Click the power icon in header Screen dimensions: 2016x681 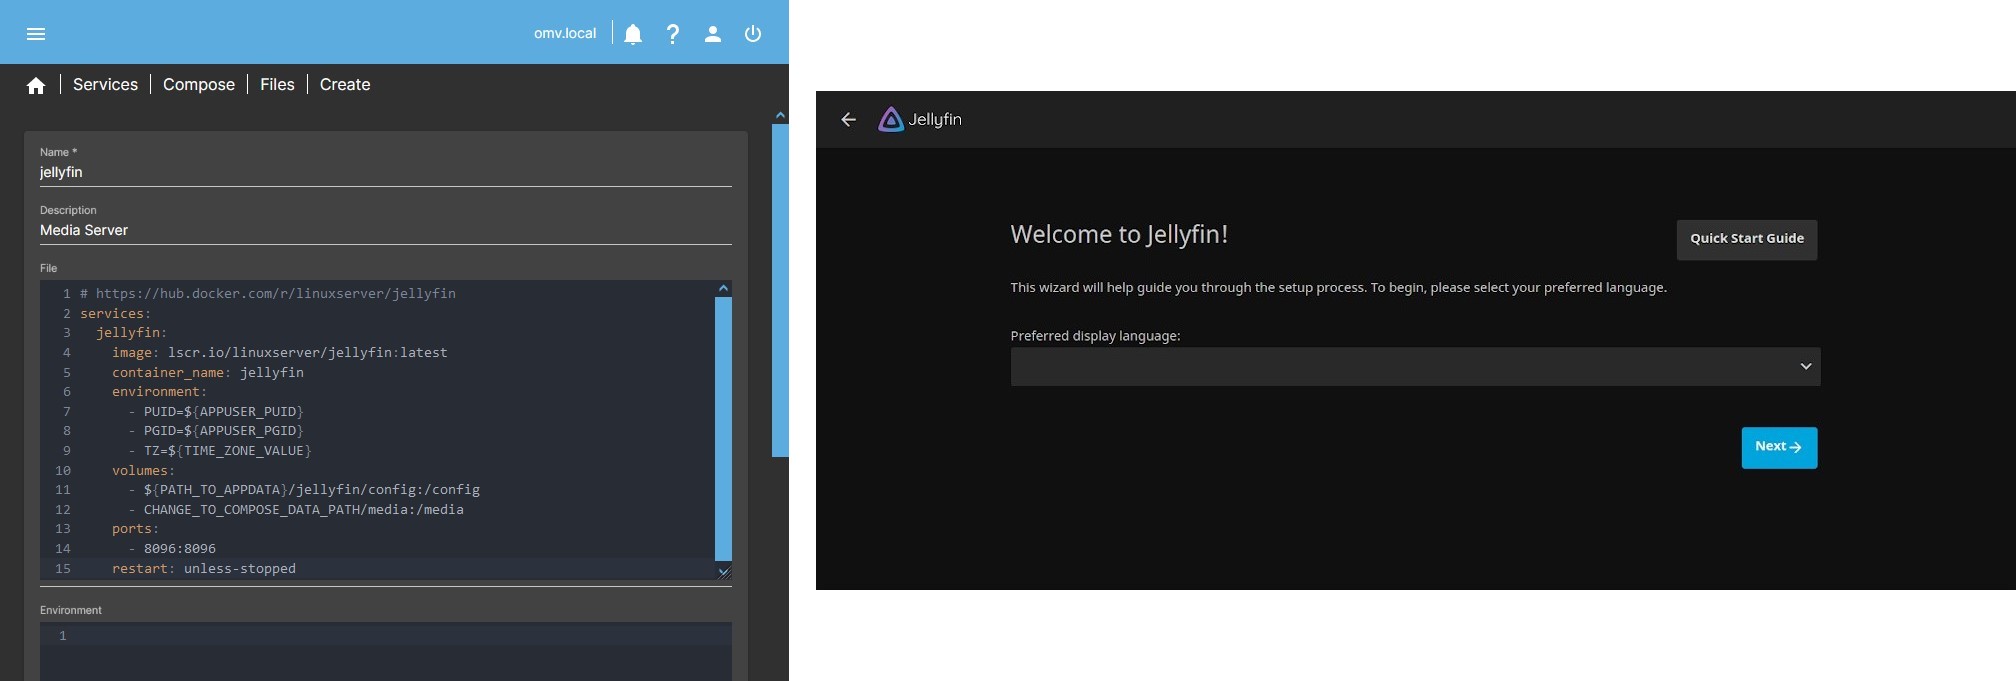753,34
